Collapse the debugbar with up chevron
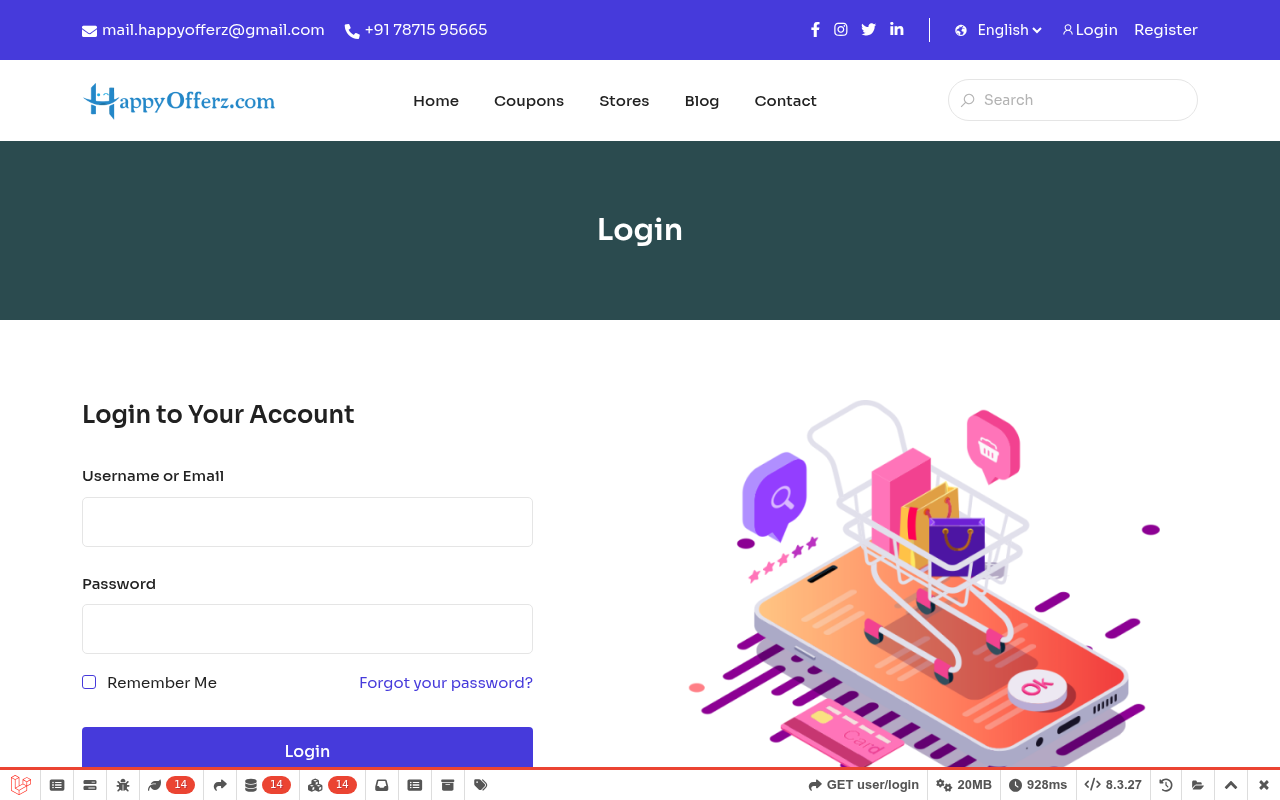The width and height of the screenshot is (1280, 800). coord(1231,785)
